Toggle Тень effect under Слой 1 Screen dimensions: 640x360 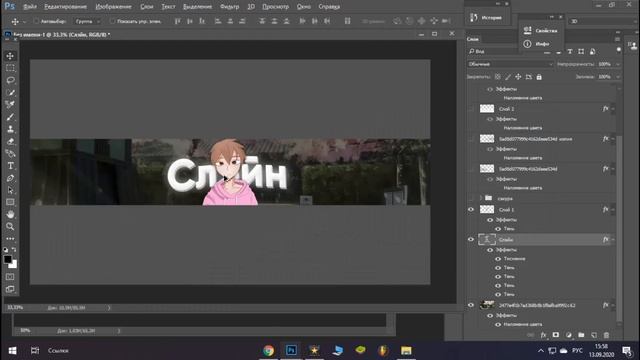click(498, 229)
